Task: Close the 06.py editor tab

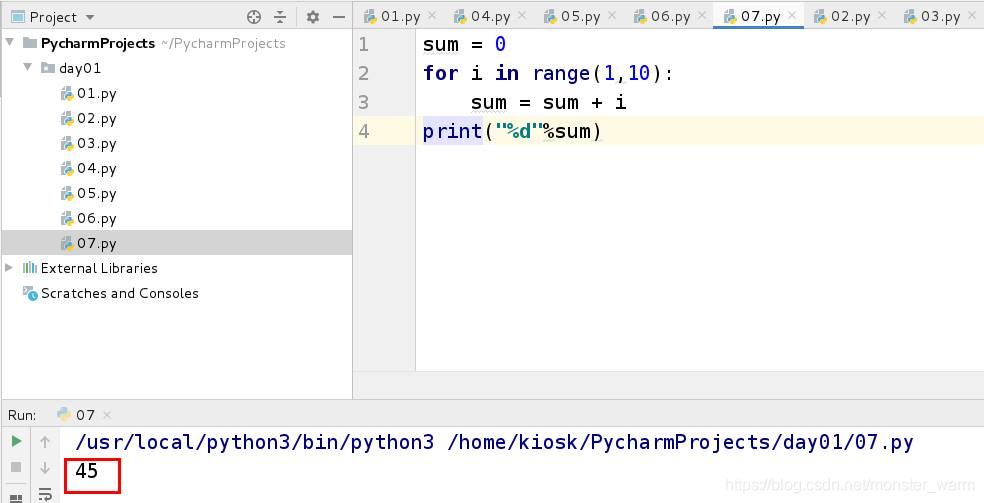Action: pyautogui.click(x=702, y=15)
